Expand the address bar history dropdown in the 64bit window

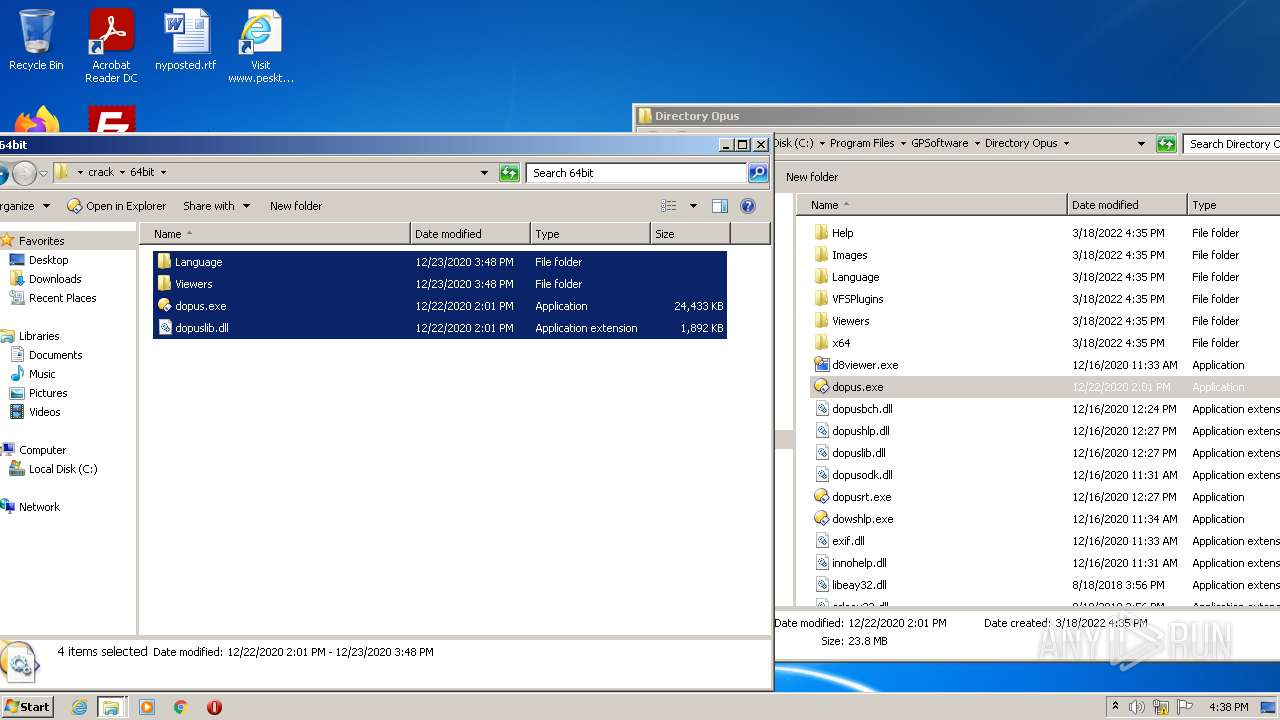click(x=485, y=172)
